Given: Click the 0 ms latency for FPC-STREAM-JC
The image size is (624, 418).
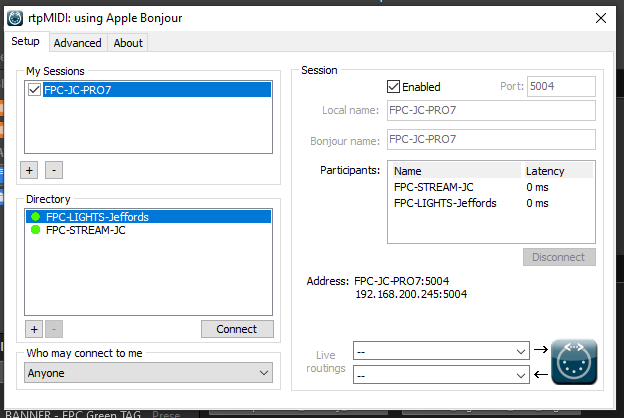Looking at the screenshot, I should pyautogui.click(x=537, y=187).
